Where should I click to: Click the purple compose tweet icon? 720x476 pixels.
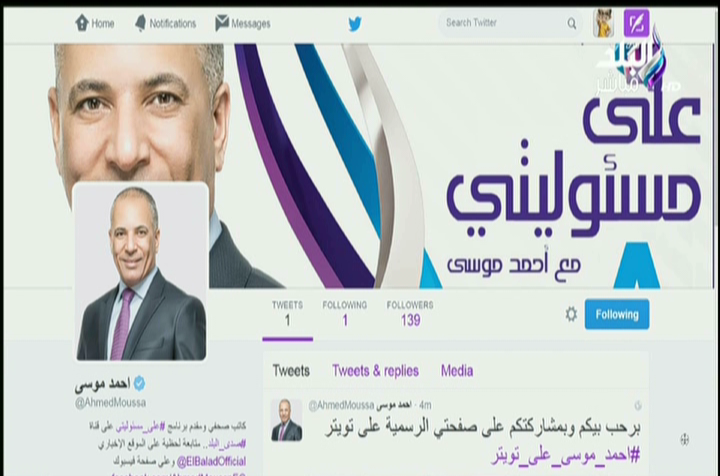click(x=636, y=22)
